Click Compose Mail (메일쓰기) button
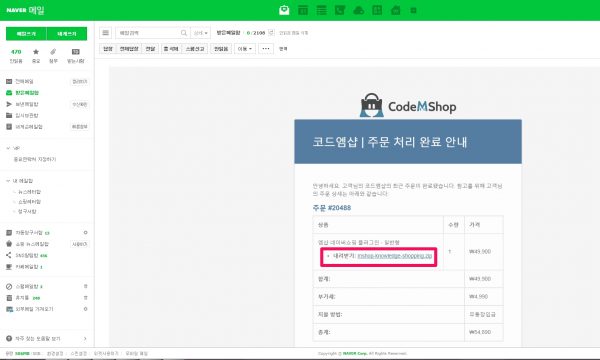600x360 pixels. click(26, 34)
